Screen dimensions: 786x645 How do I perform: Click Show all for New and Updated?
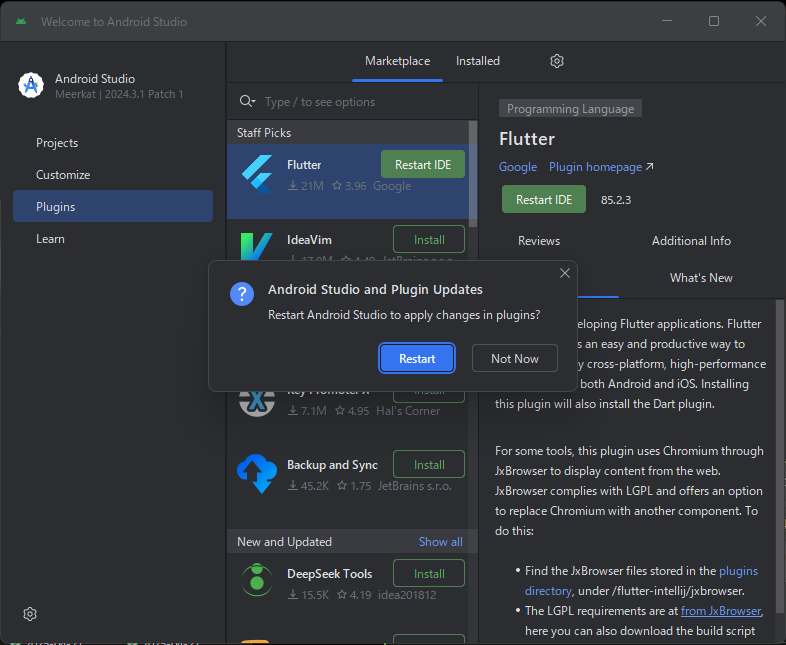click(441, 542)
